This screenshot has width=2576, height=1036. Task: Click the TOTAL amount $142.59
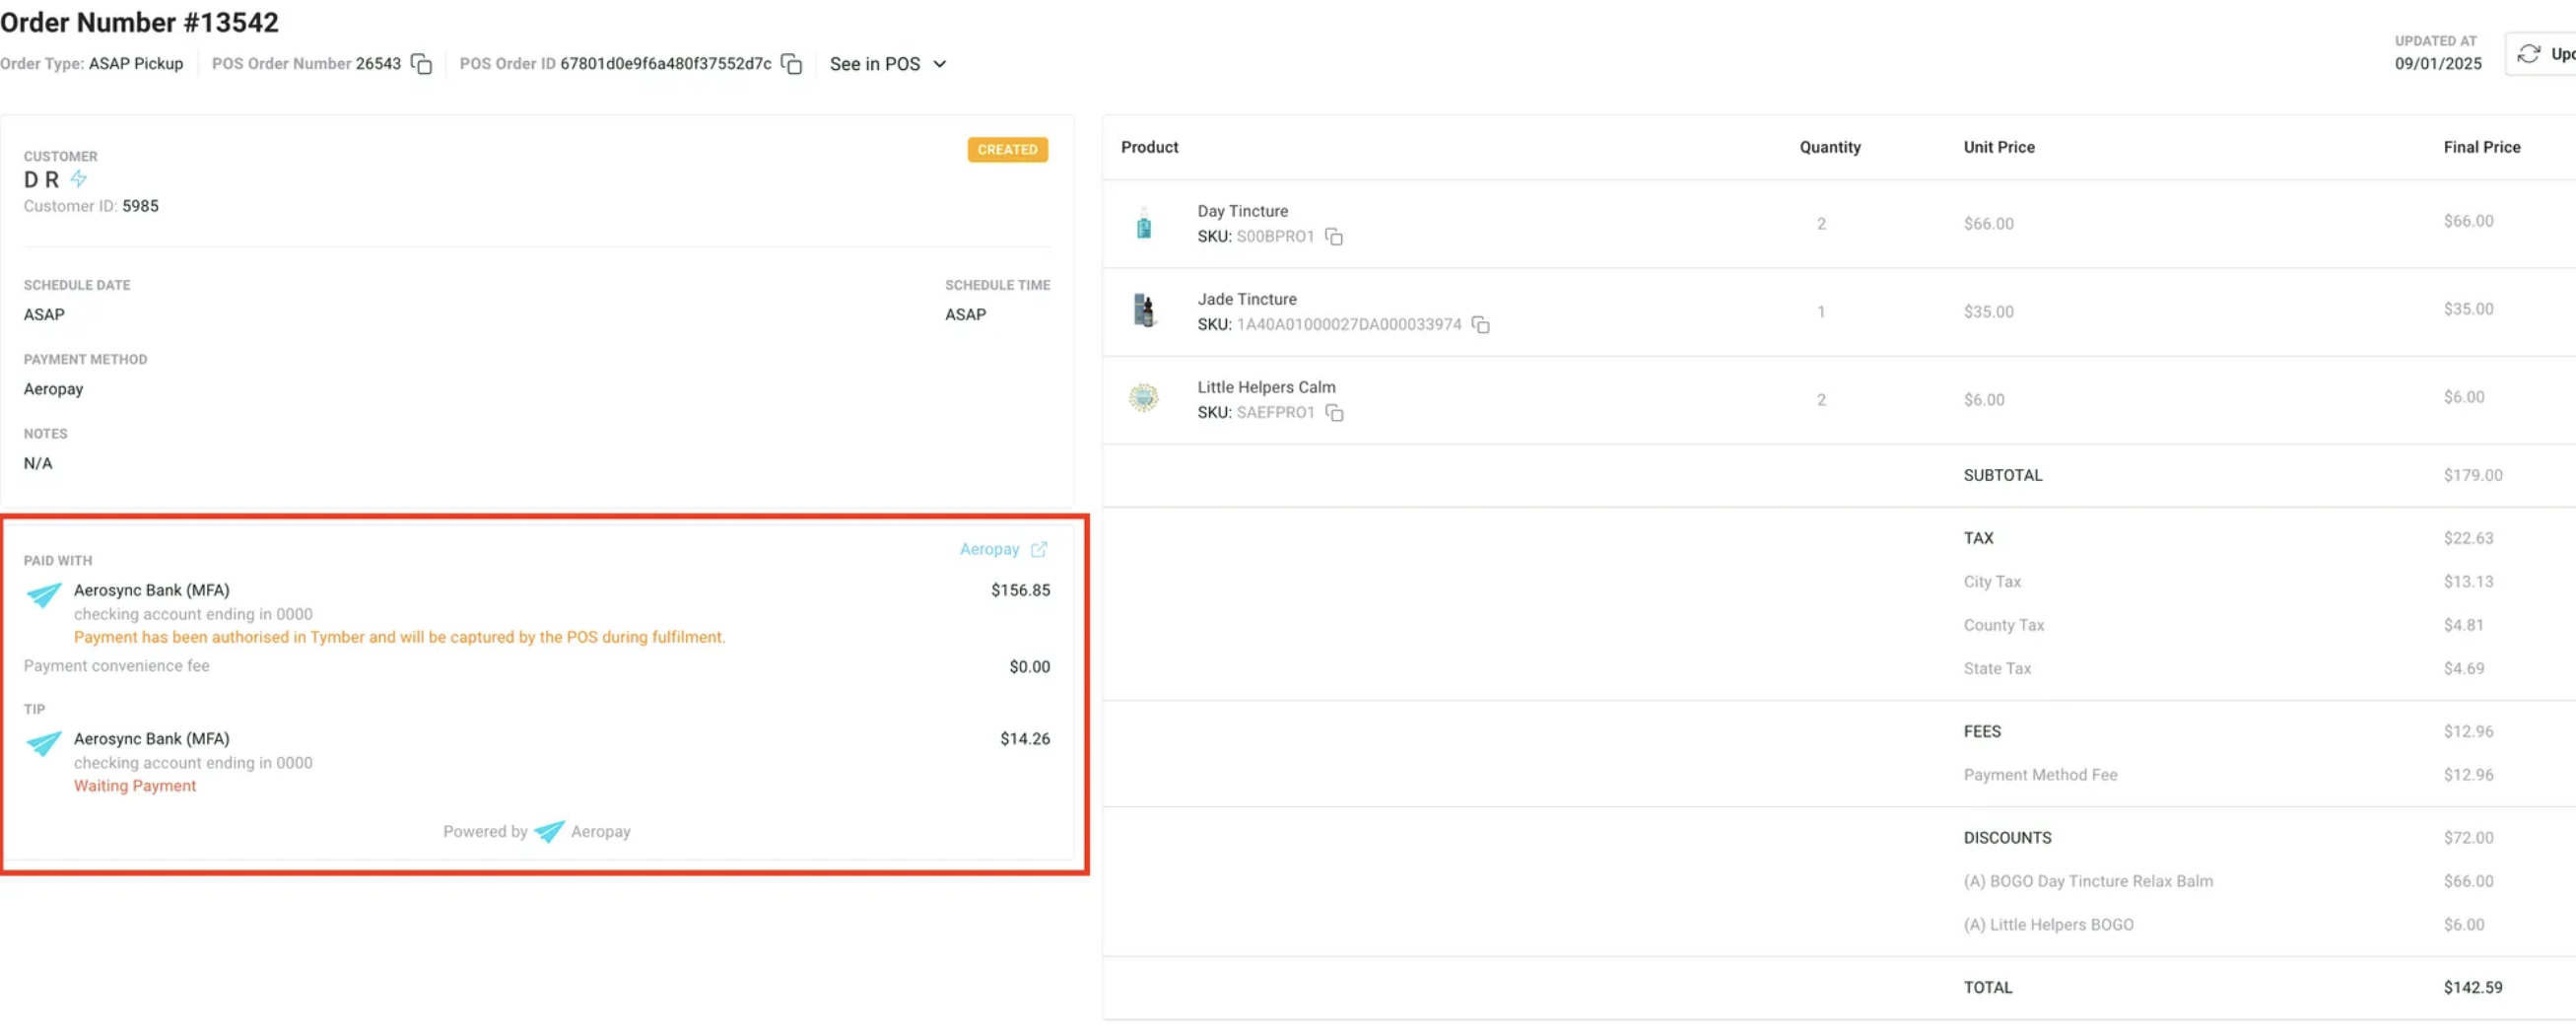(2473, 988)
